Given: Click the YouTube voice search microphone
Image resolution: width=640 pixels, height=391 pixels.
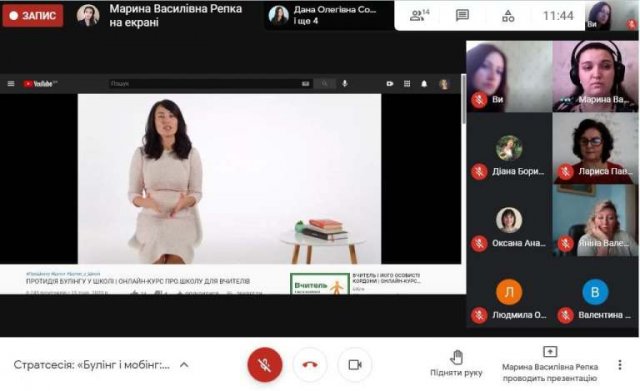Looking at the screenshot, I should coord(345,84).
